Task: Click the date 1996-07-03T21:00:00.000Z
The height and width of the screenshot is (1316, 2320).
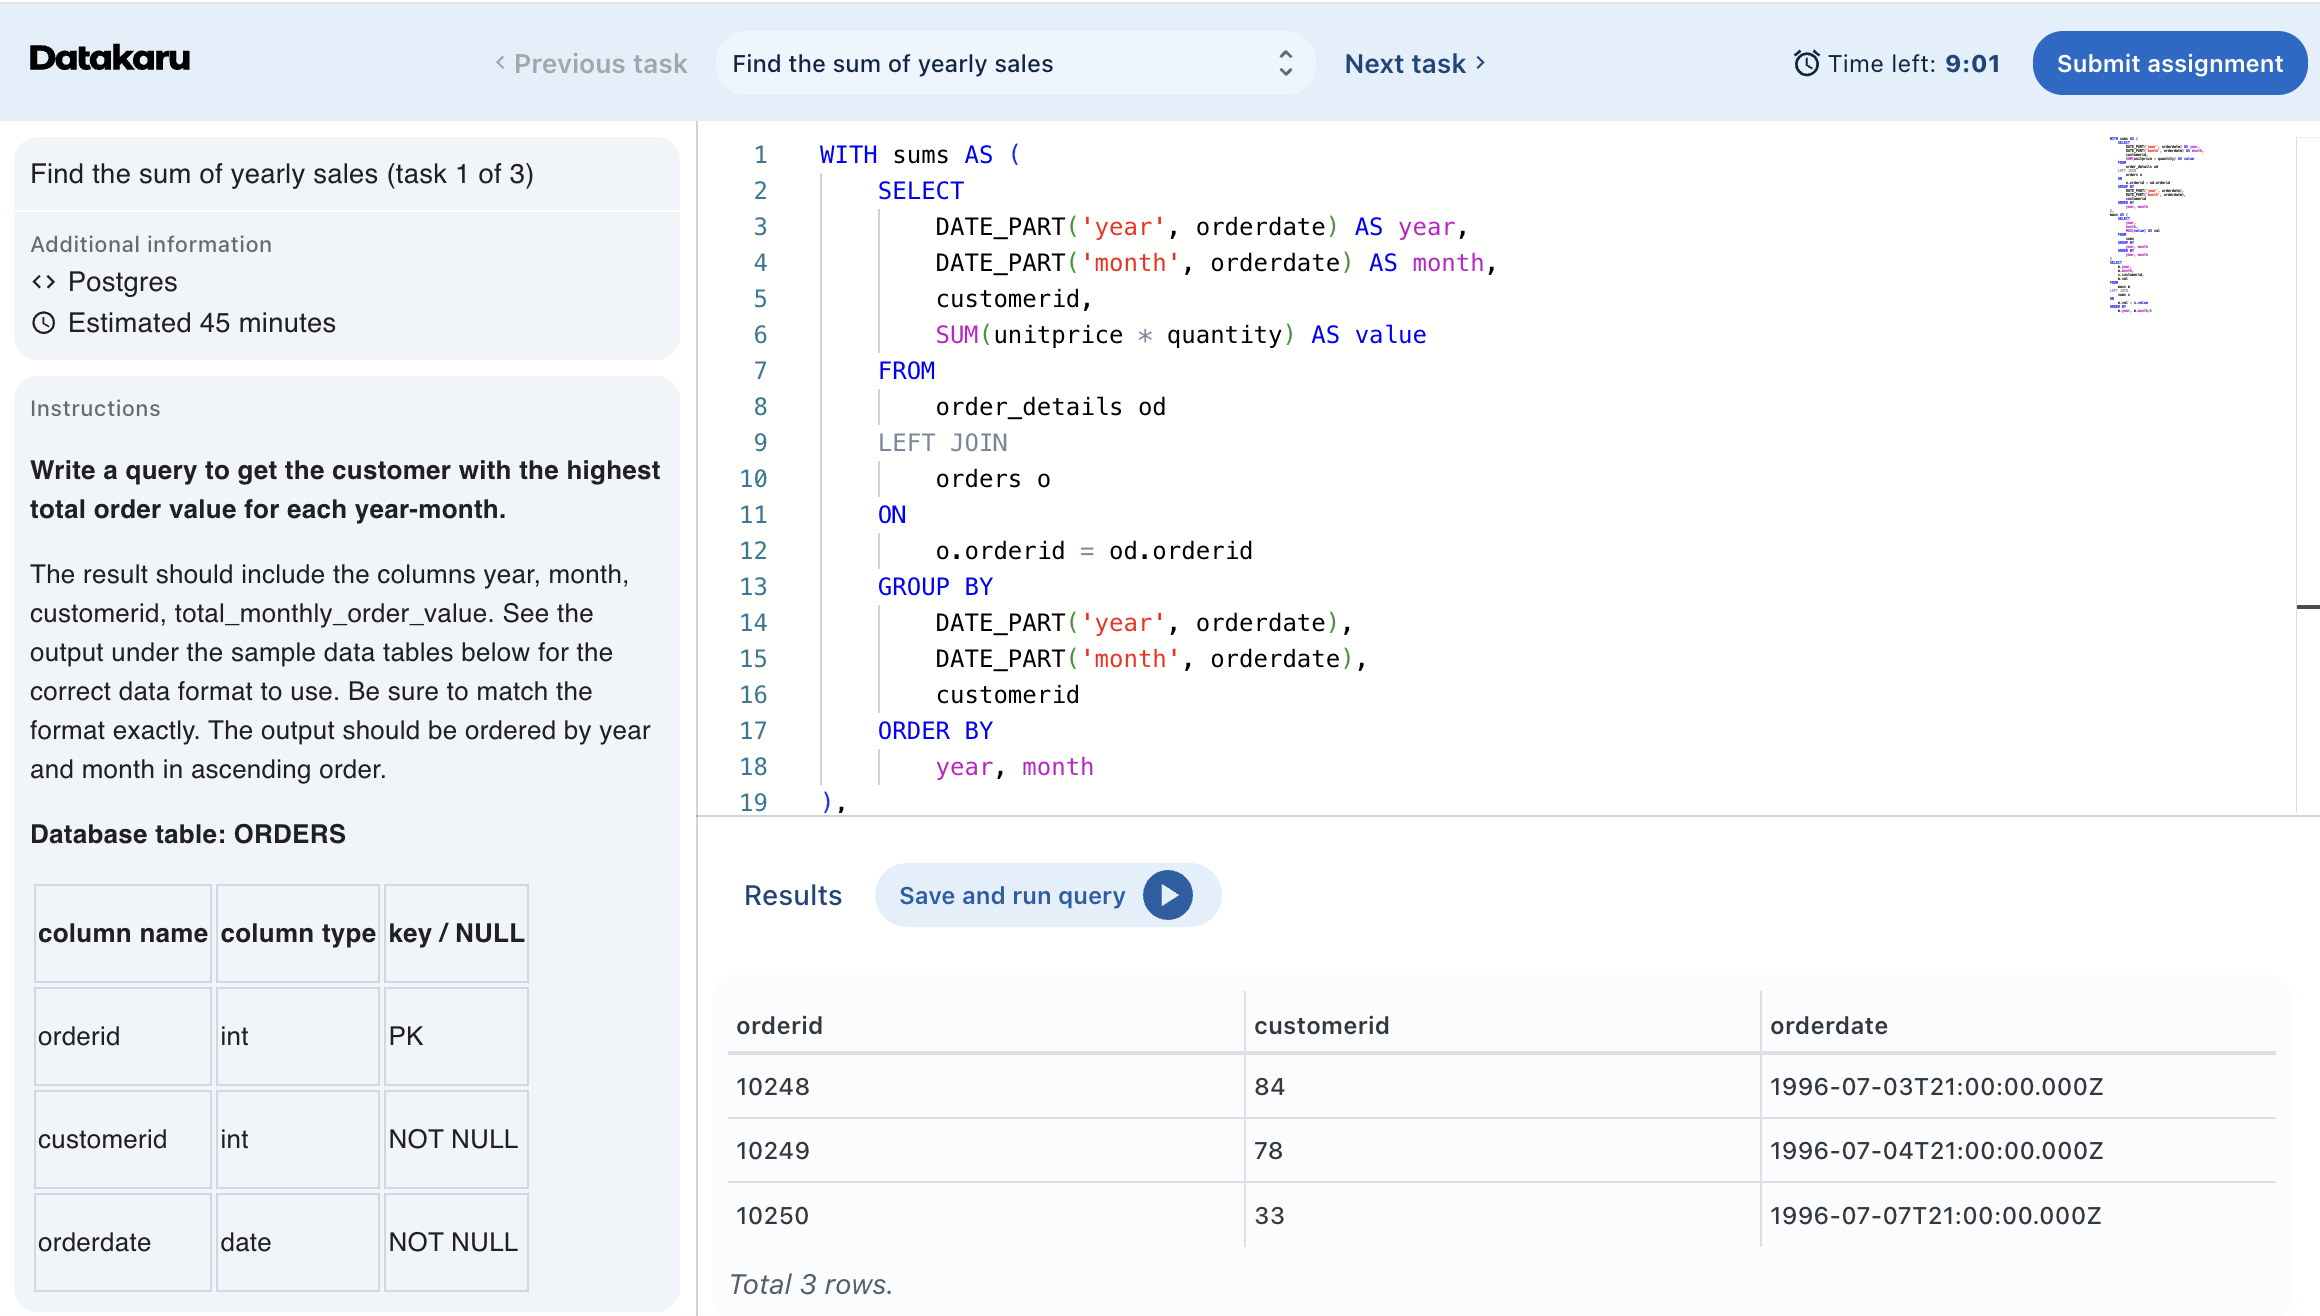Action: click(1936, 1087)
